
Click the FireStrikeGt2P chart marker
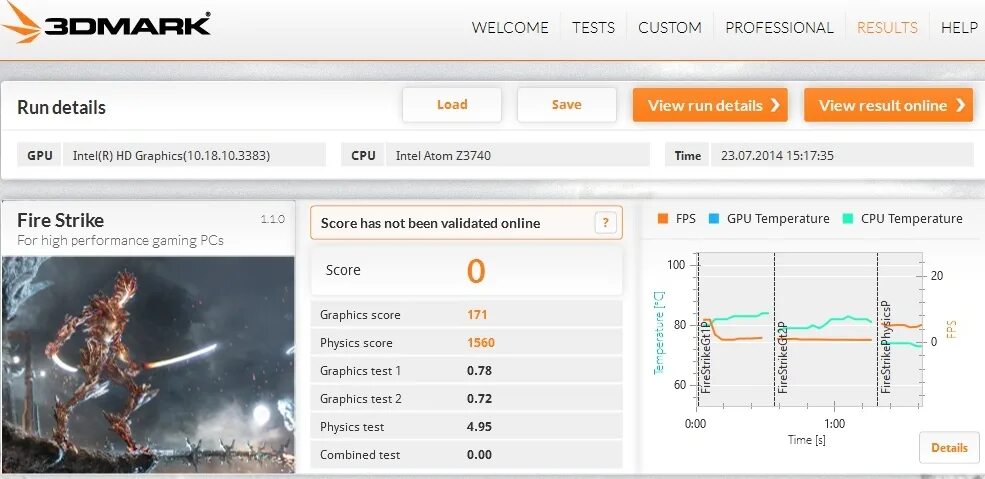[783, 357]
